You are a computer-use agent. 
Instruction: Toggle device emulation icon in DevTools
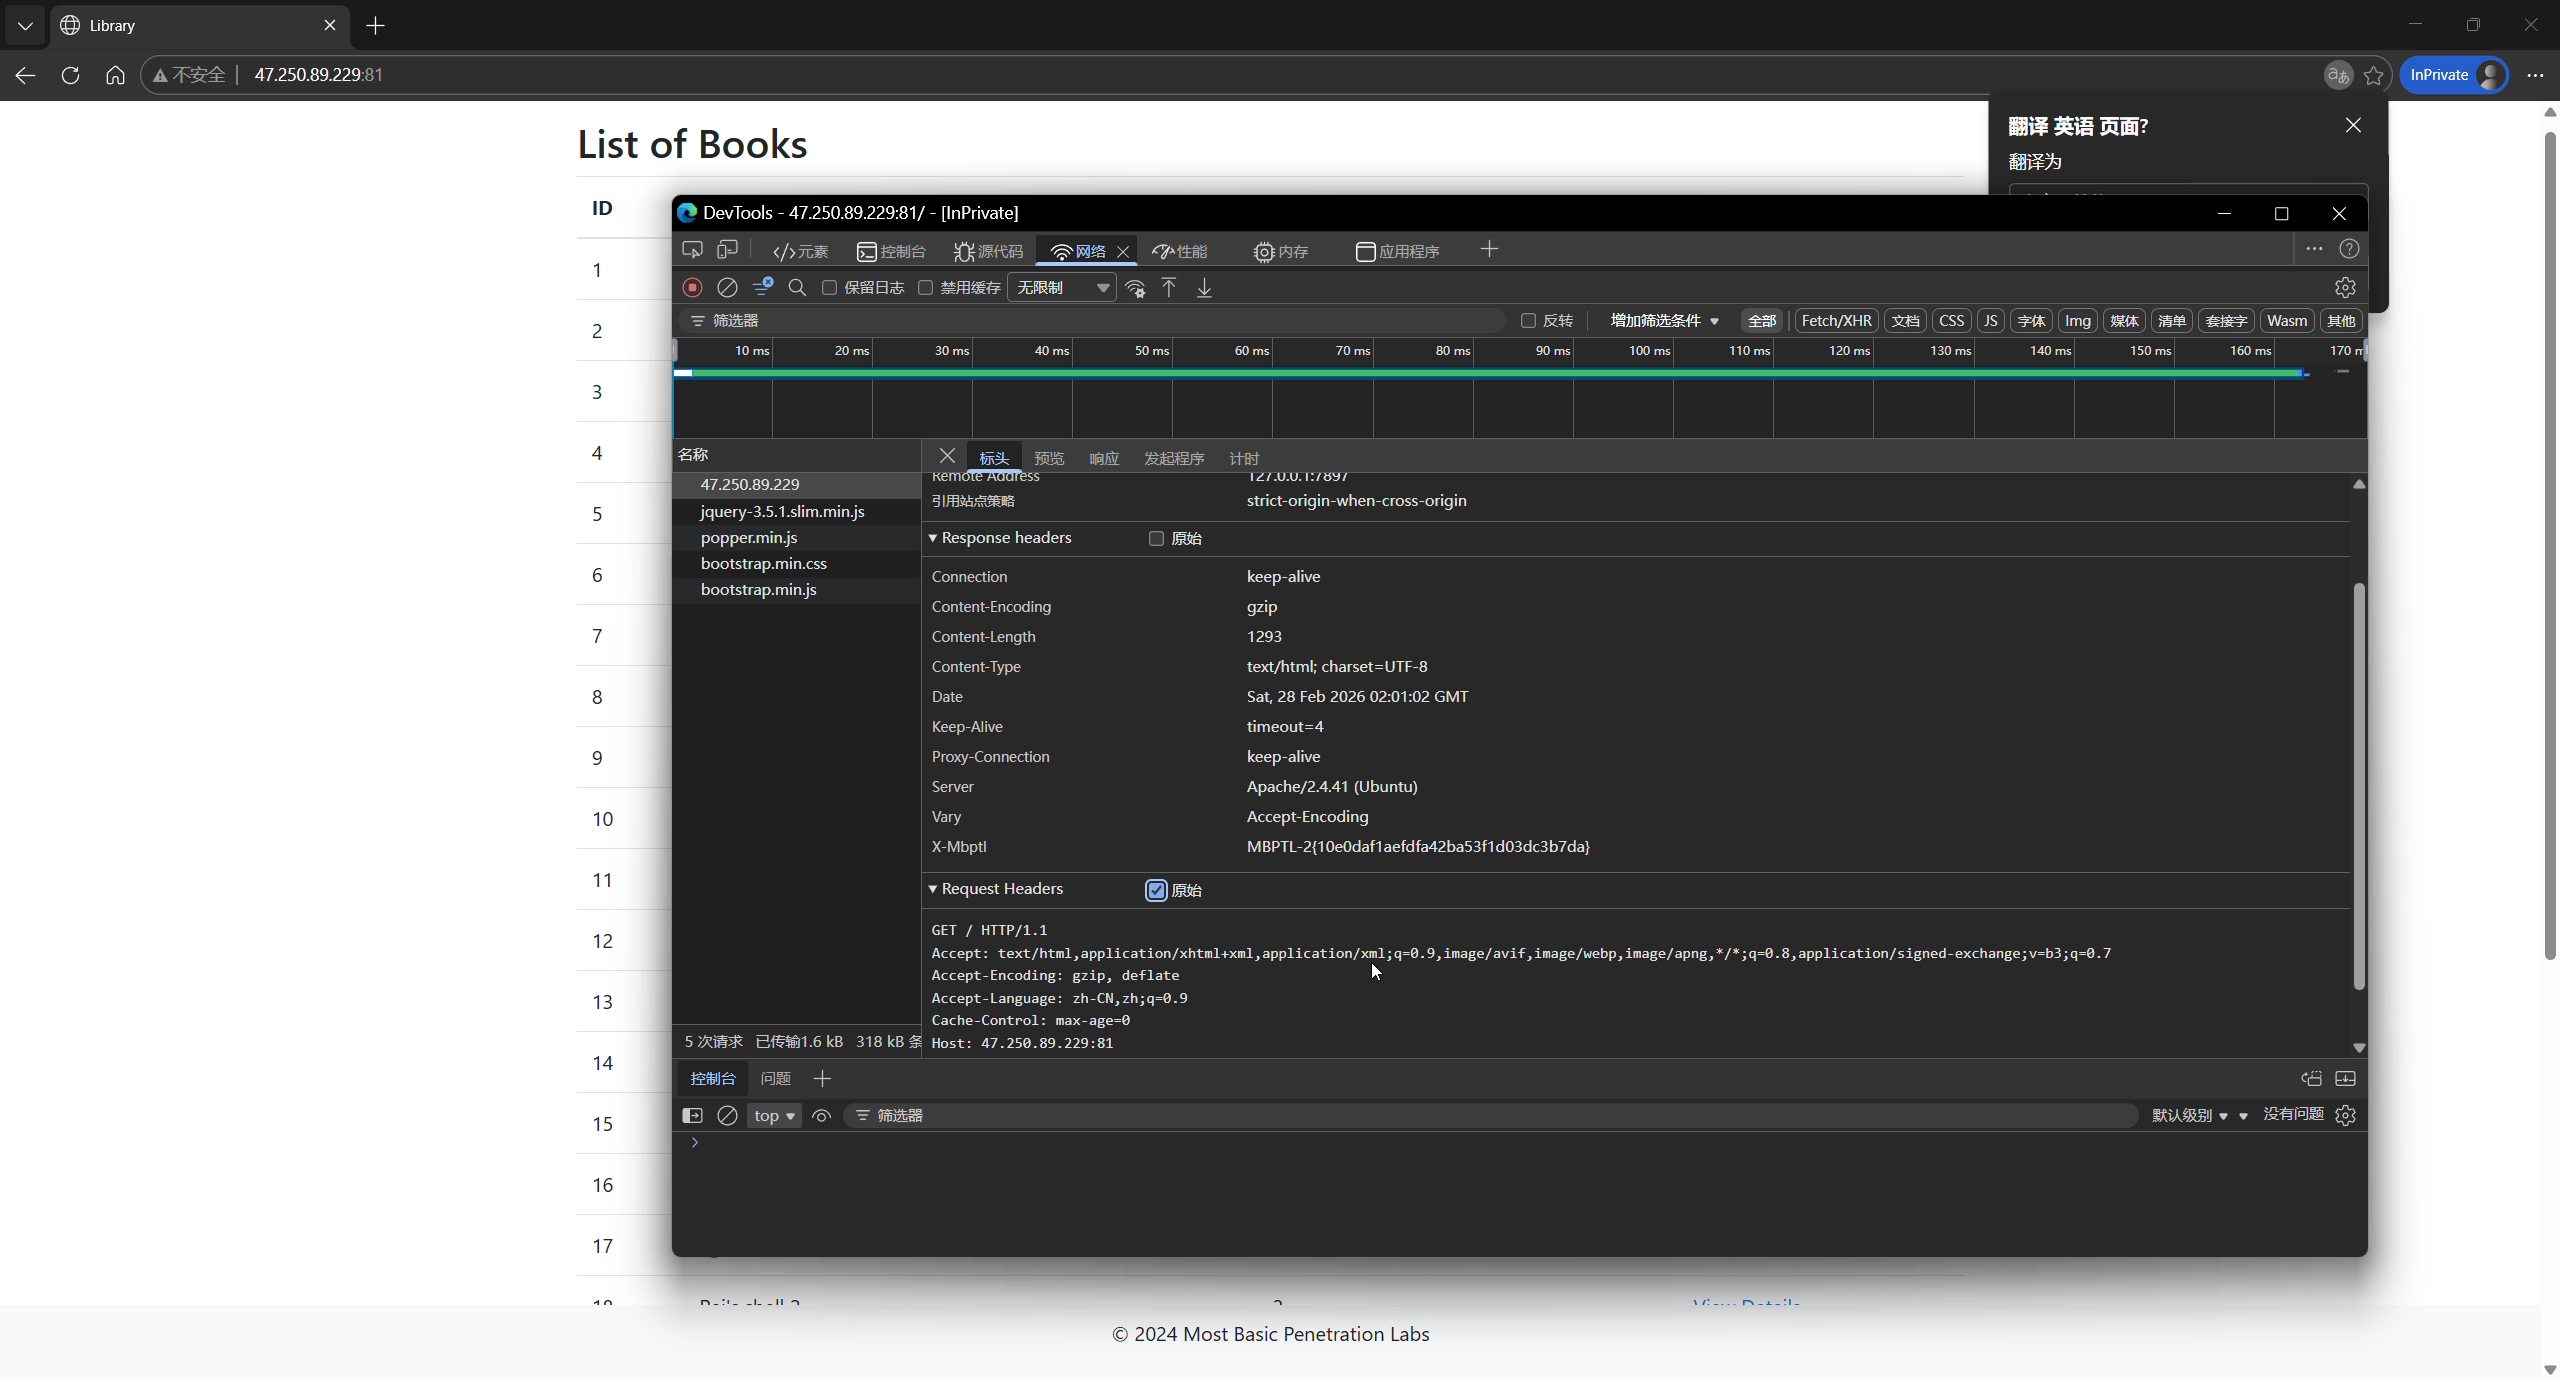click(728, 250)
